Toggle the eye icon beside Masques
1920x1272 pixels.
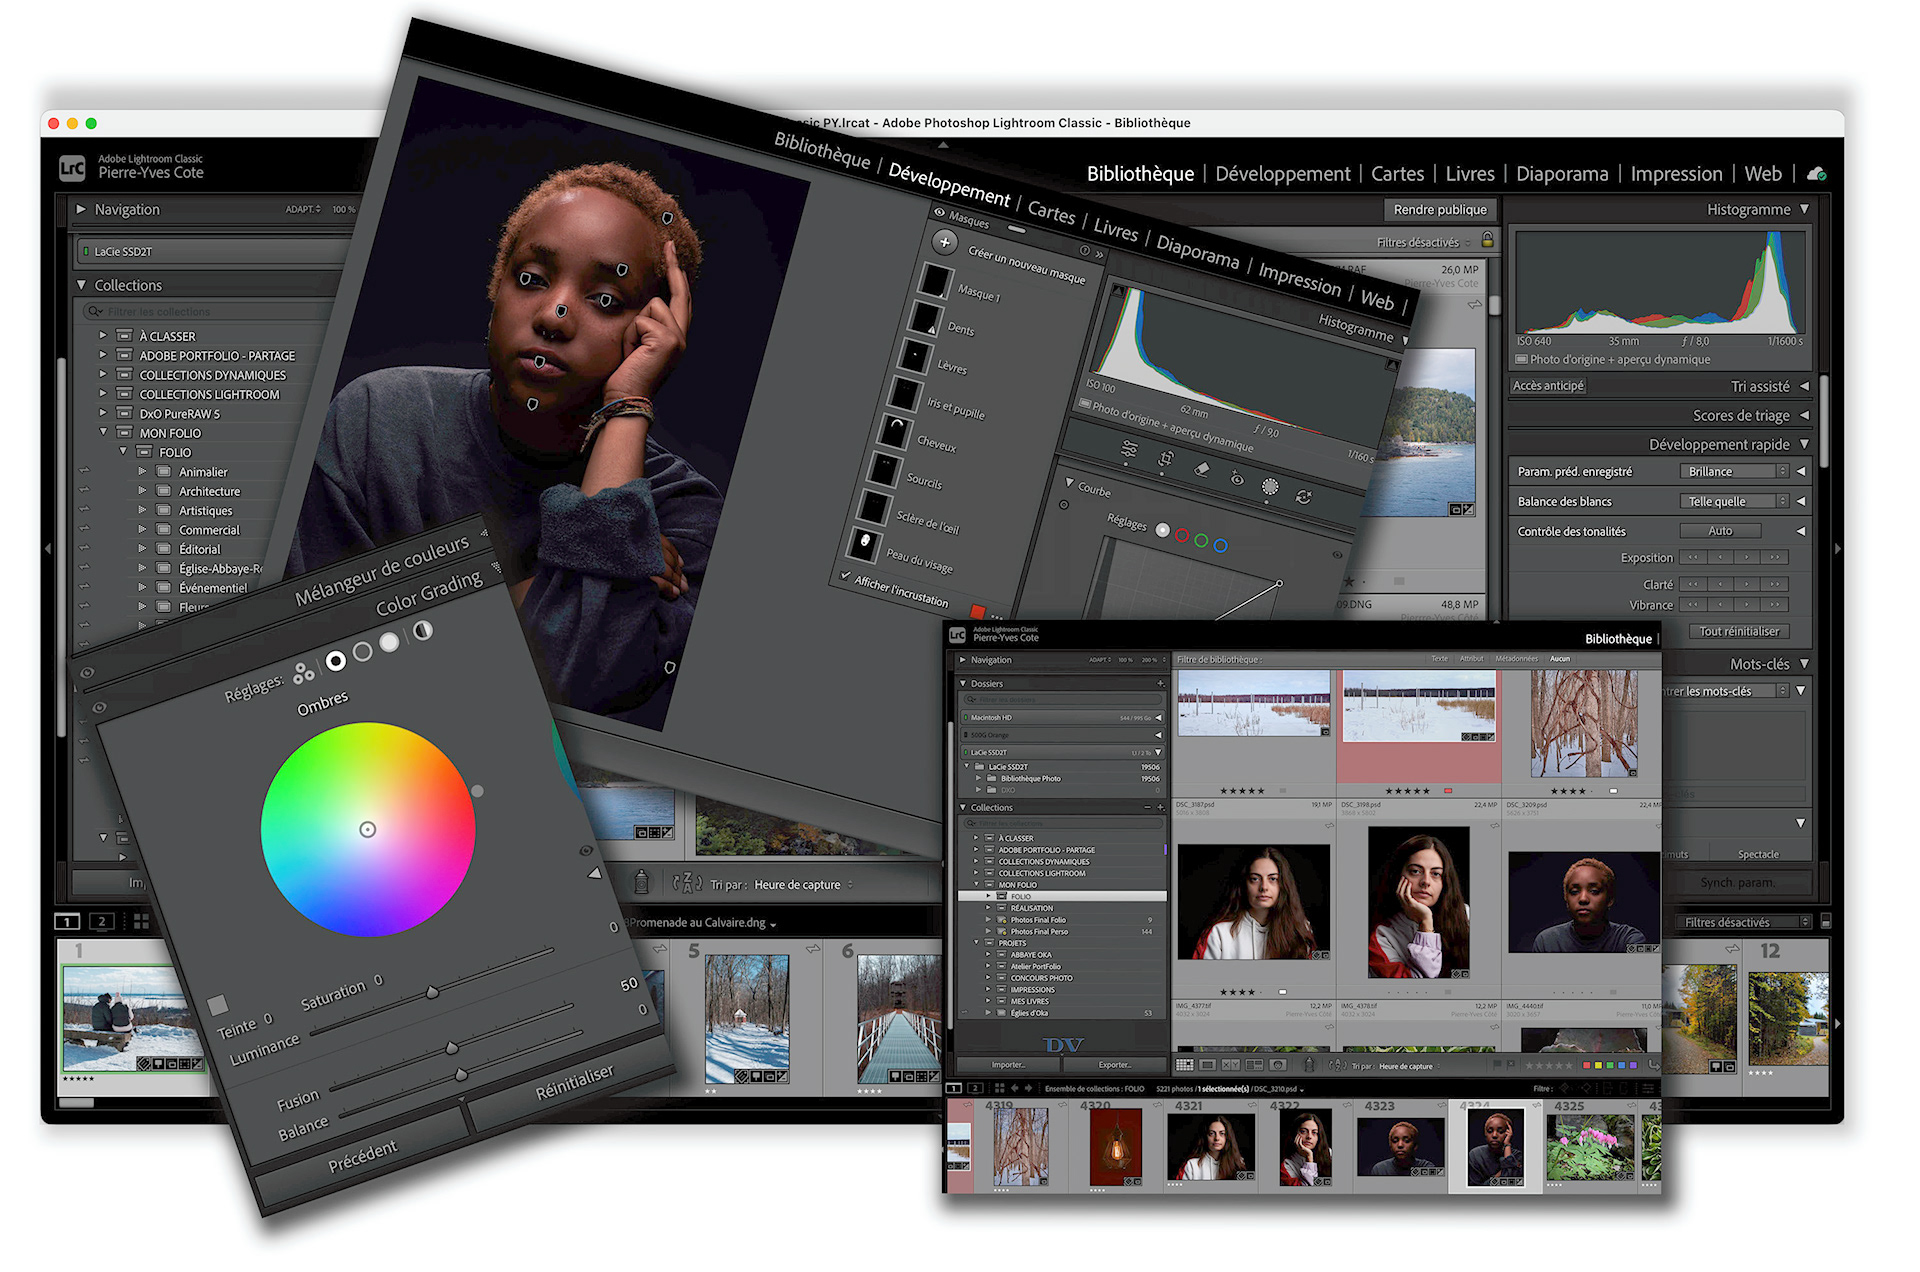(939, 213)
